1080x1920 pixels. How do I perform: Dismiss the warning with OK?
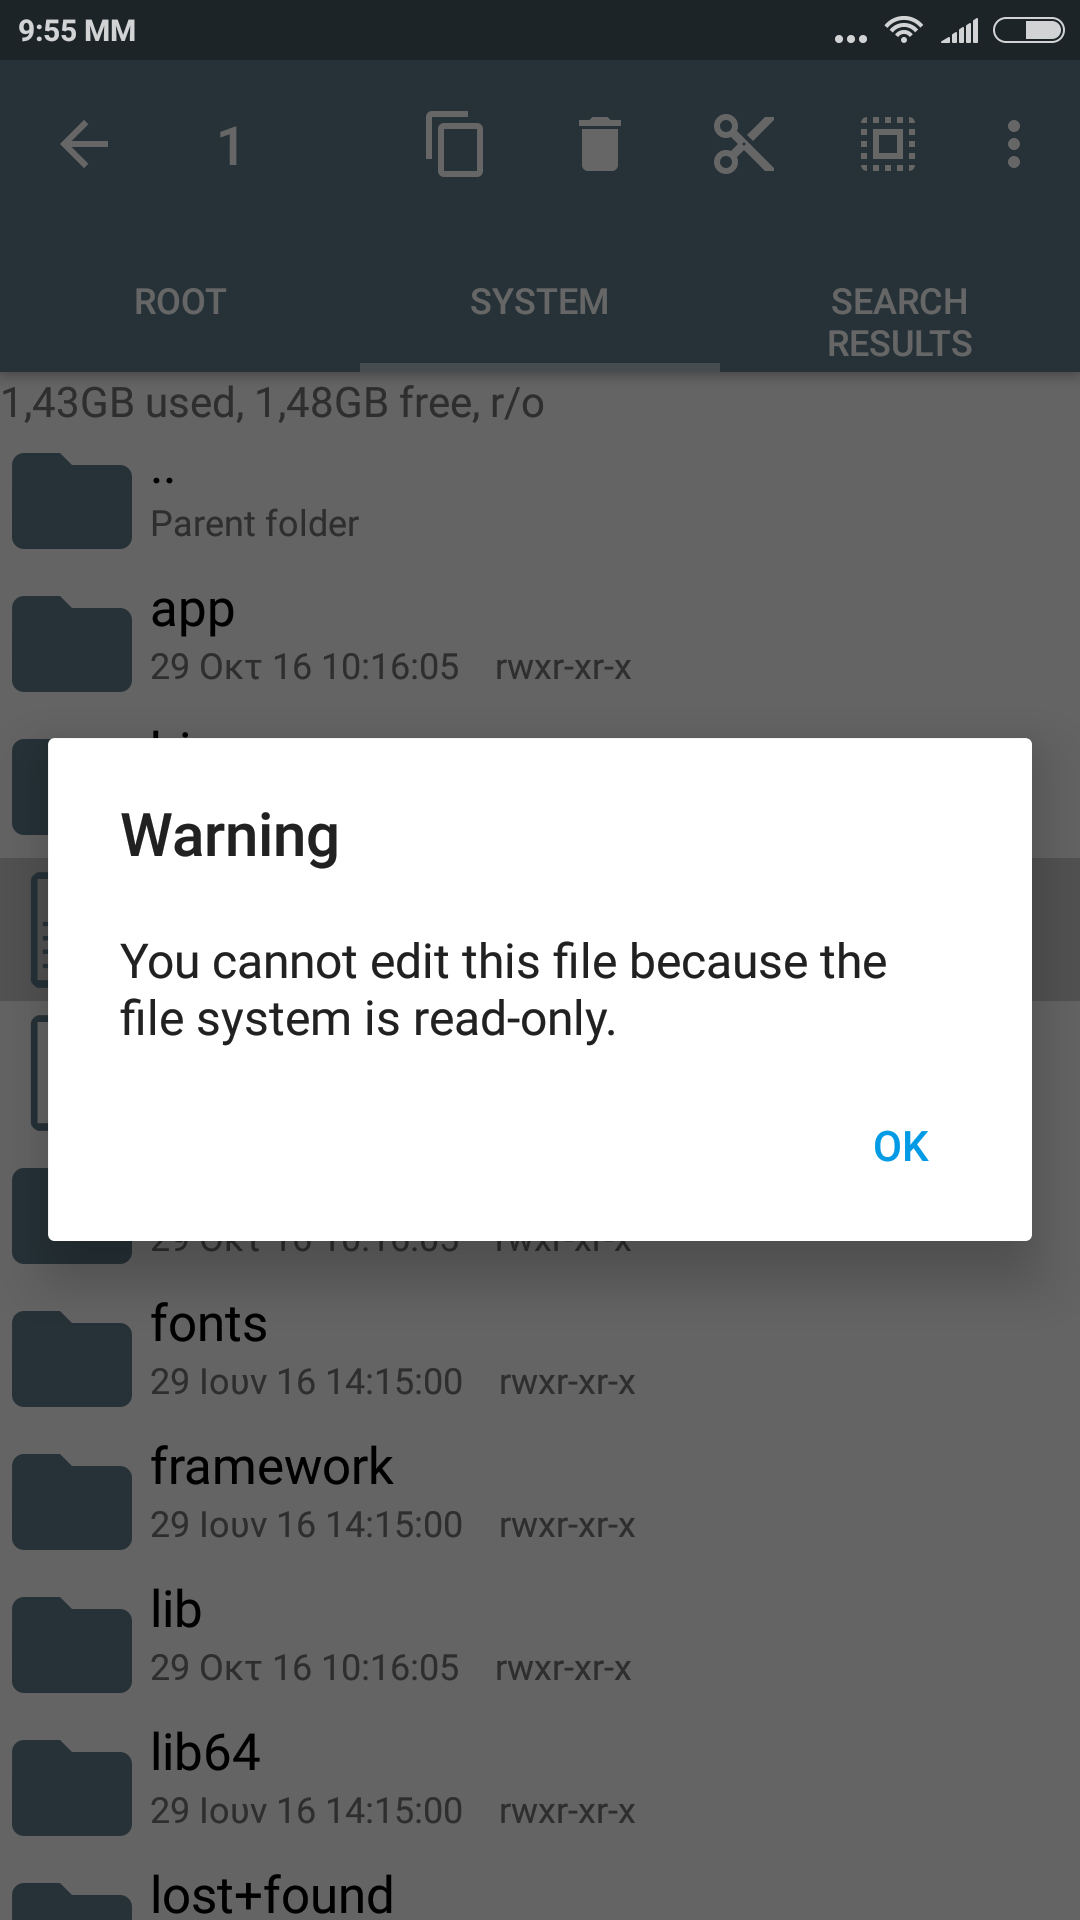[x=901, y=1146]
